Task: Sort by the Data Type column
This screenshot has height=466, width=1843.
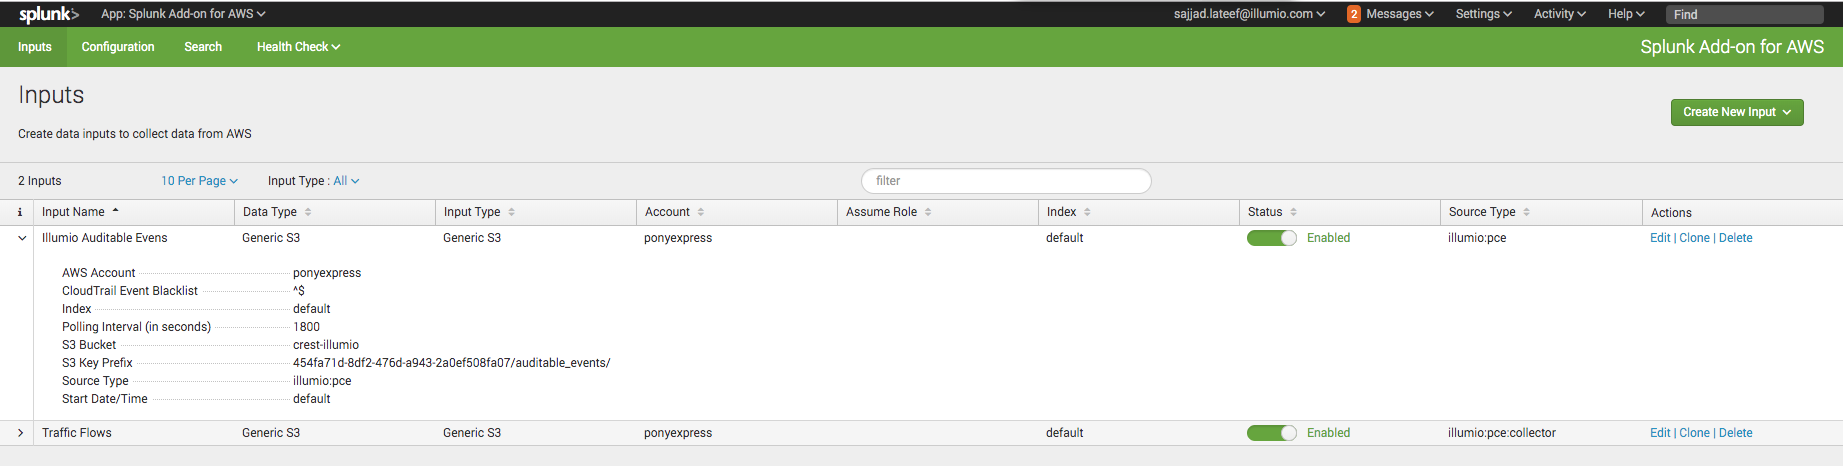Action: pos(277,212)
